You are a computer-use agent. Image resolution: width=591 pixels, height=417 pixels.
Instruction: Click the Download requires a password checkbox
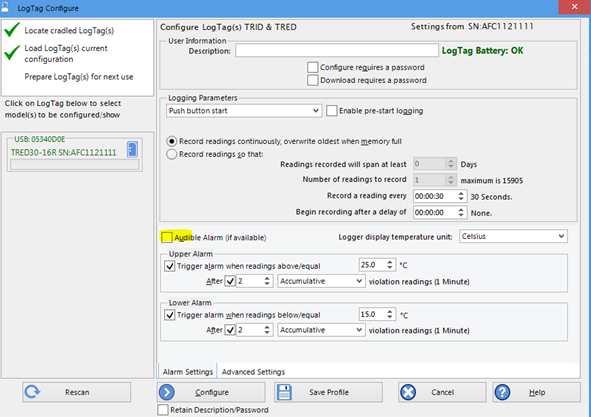click(312, 80)
